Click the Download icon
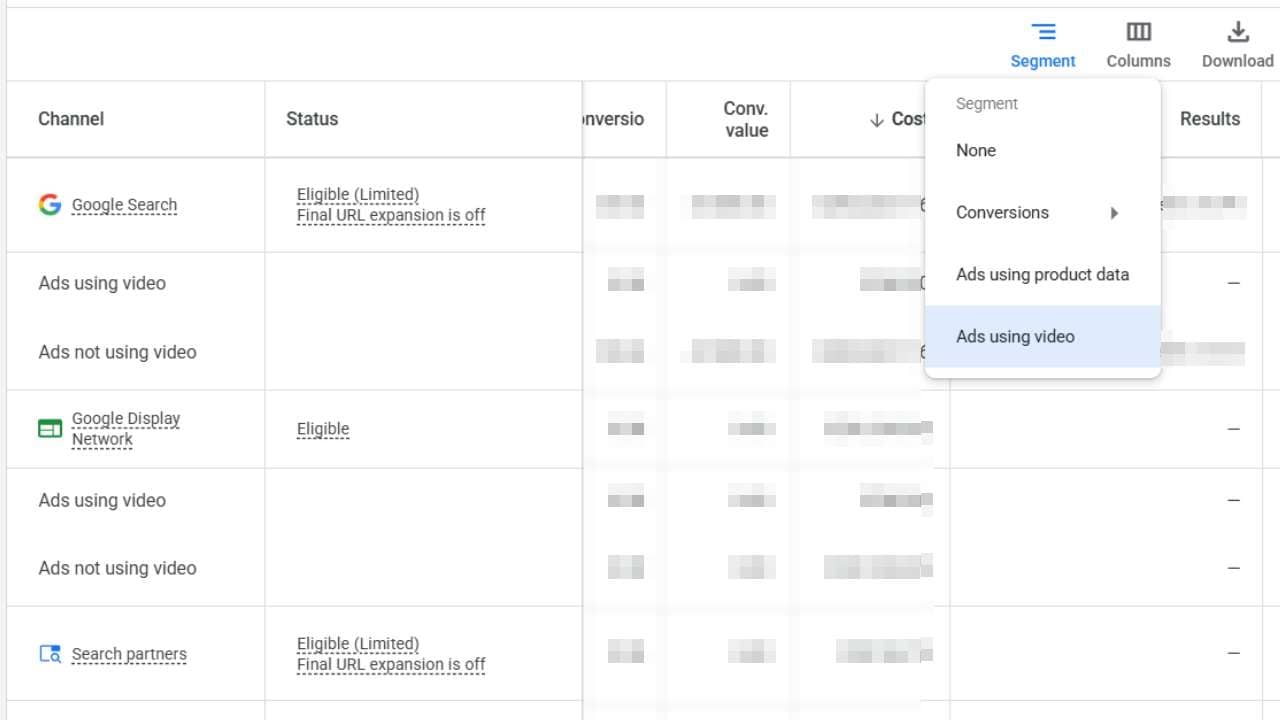Image resolution: width=1280 pixels, height=720 pixels. 1237,31
